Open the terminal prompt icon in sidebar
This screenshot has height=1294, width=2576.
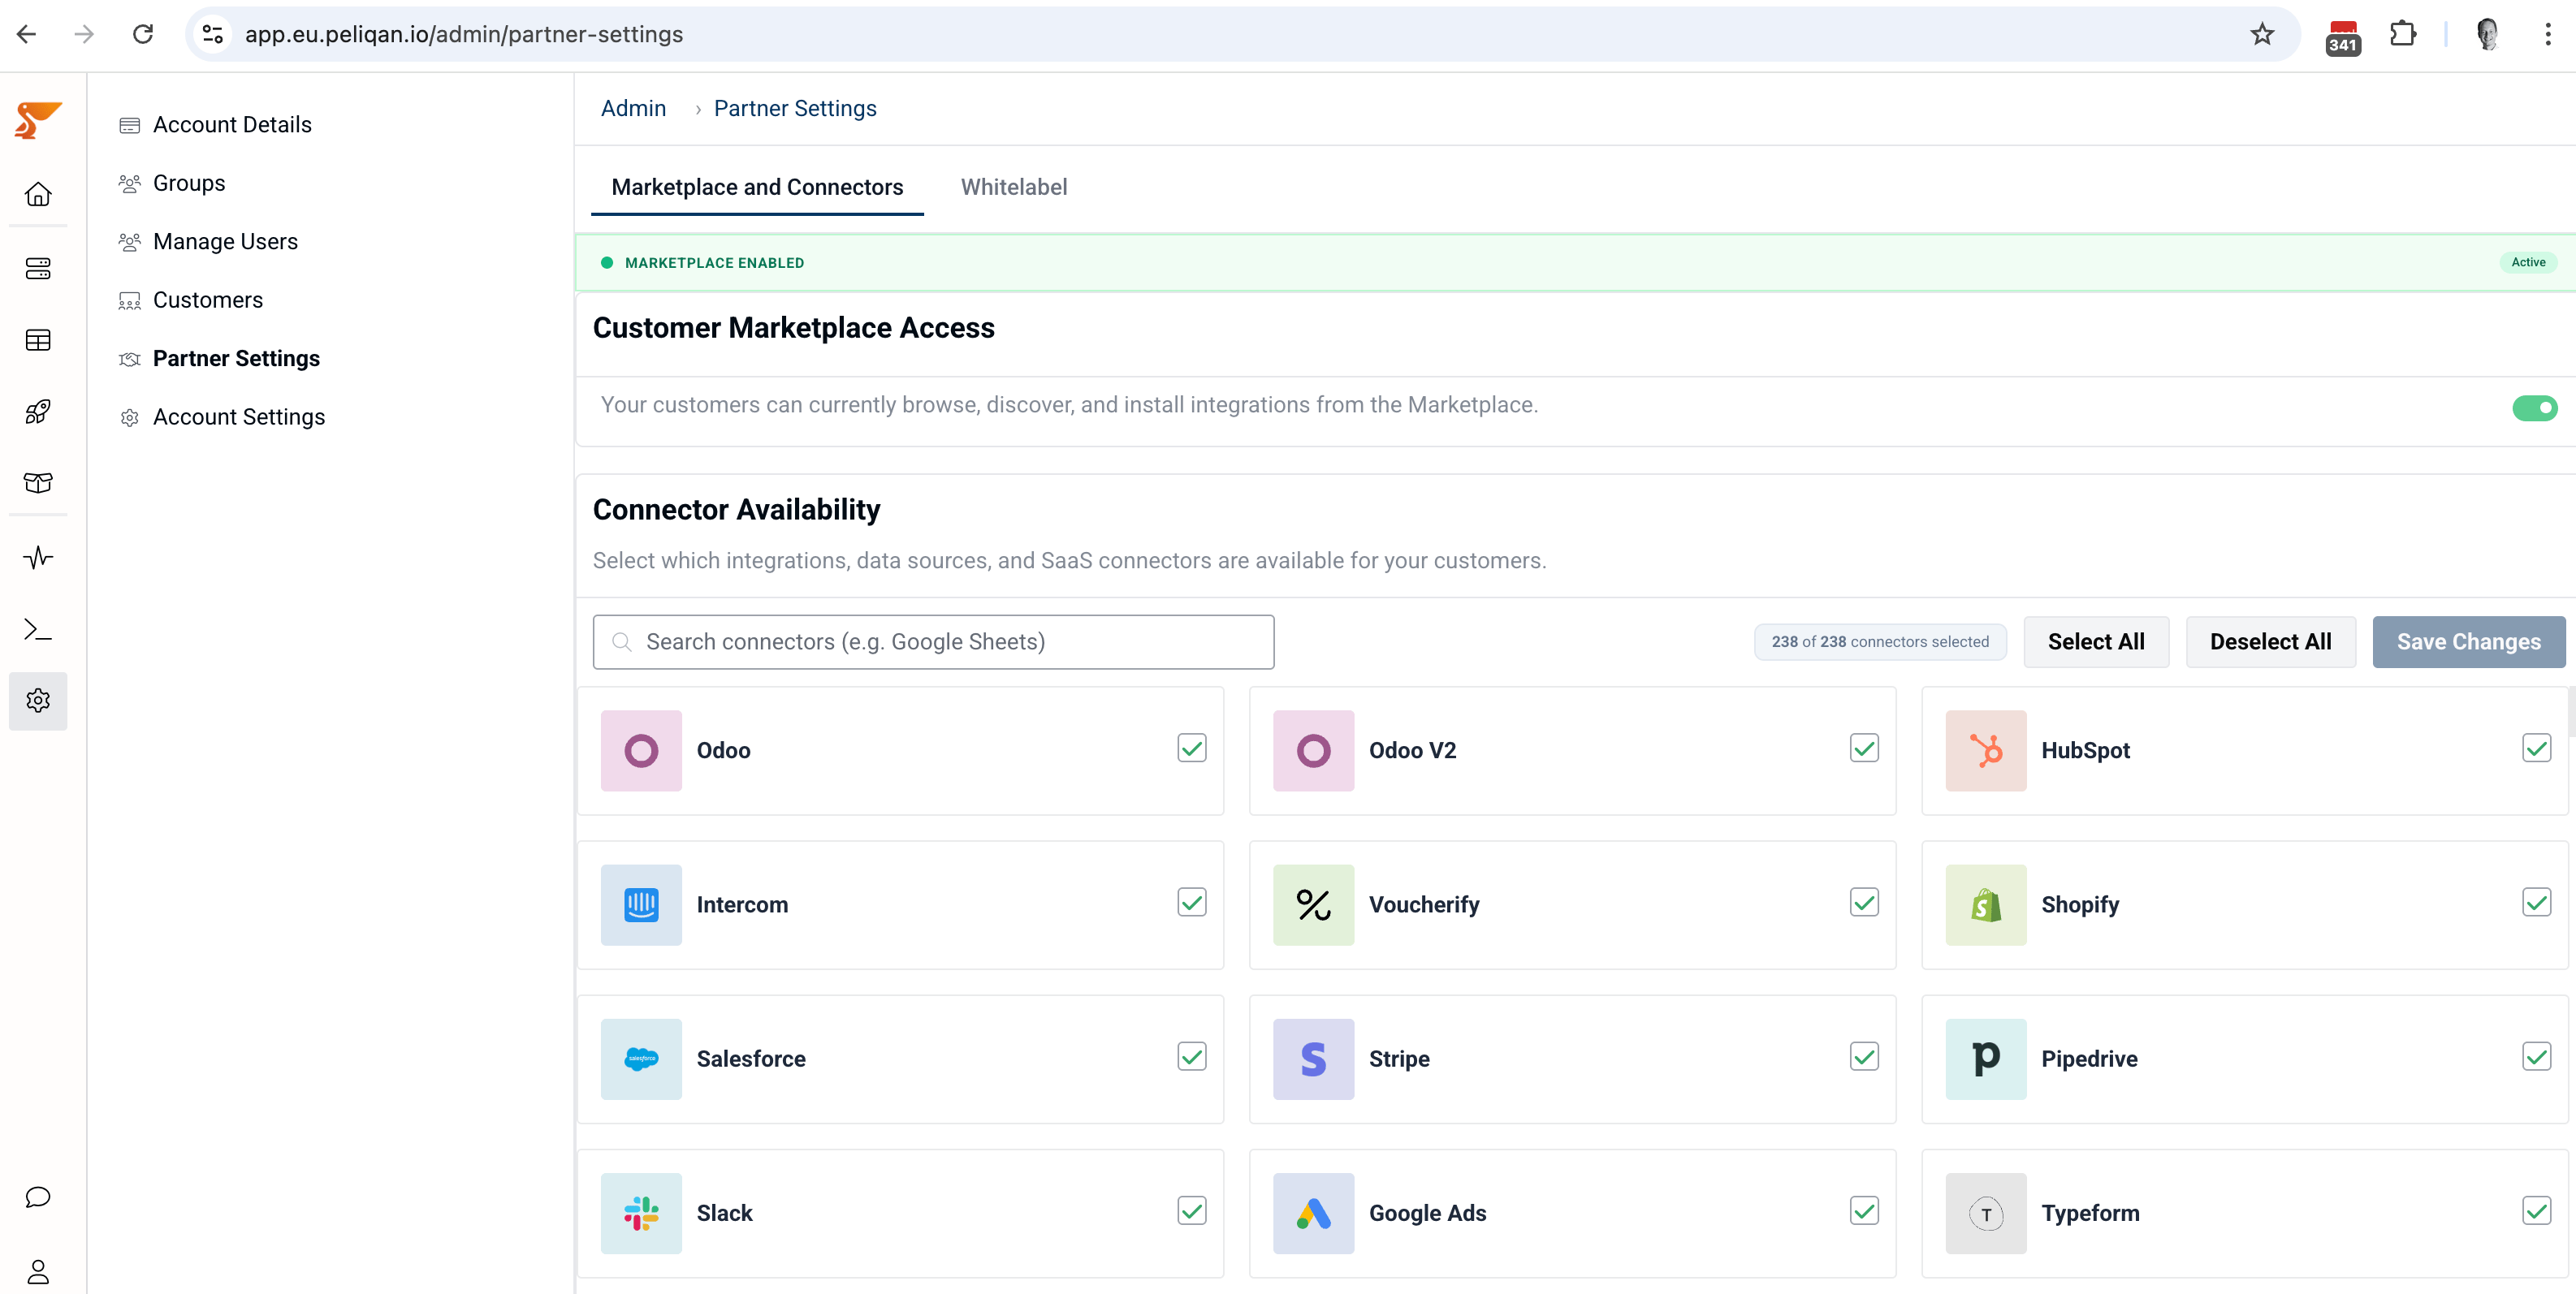tap(38, 629)
